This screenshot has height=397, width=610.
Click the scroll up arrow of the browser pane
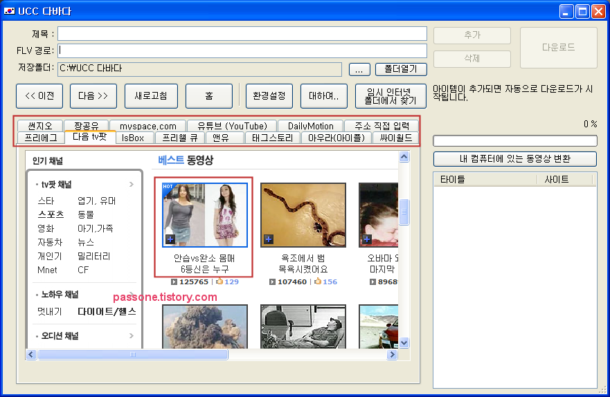(404, 157)
